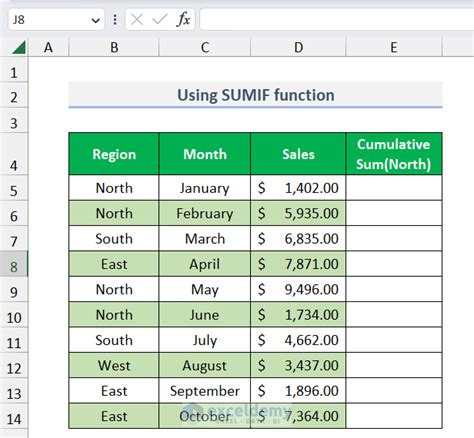Select the West region cell
Viewport: 474px width, 438px height.
click(x=114, y=365)
